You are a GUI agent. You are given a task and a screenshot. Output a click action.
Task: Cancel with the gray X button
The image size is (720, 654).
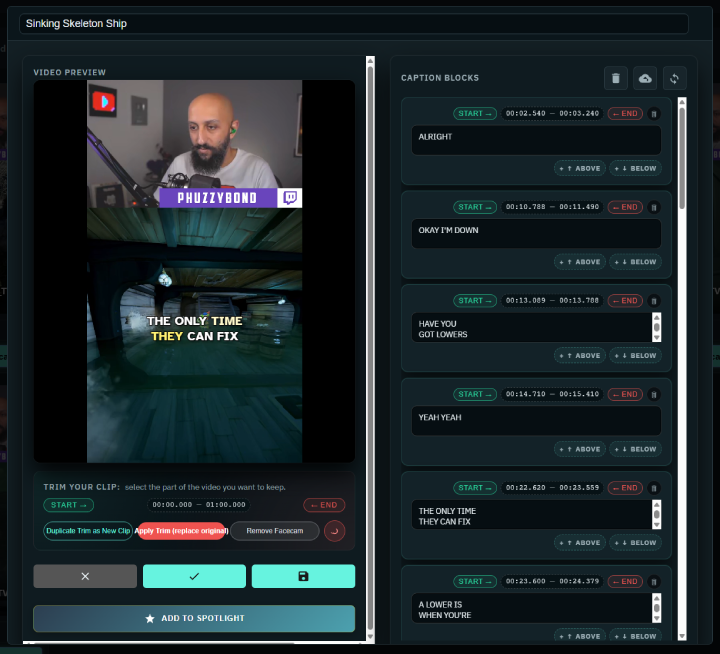[85, 576]
